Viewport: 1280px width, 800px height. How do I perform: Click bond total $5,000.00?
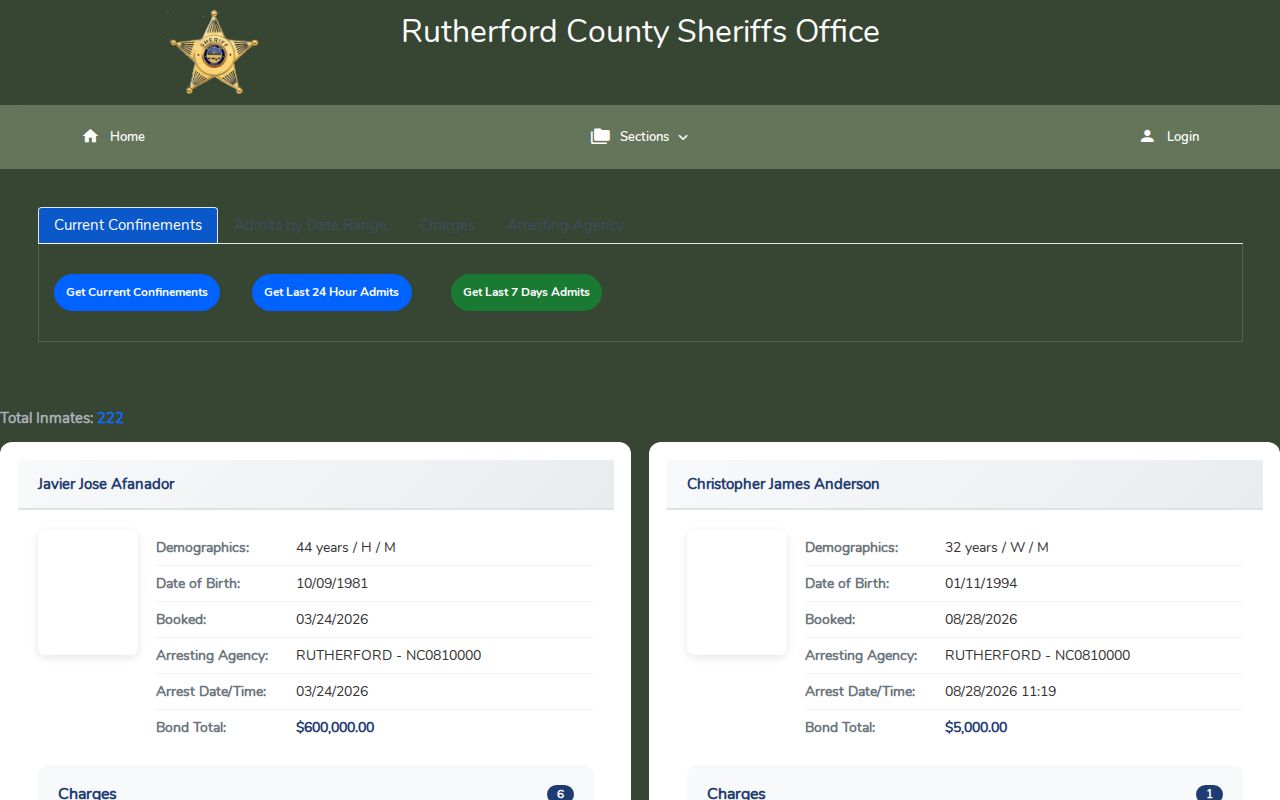976,727
